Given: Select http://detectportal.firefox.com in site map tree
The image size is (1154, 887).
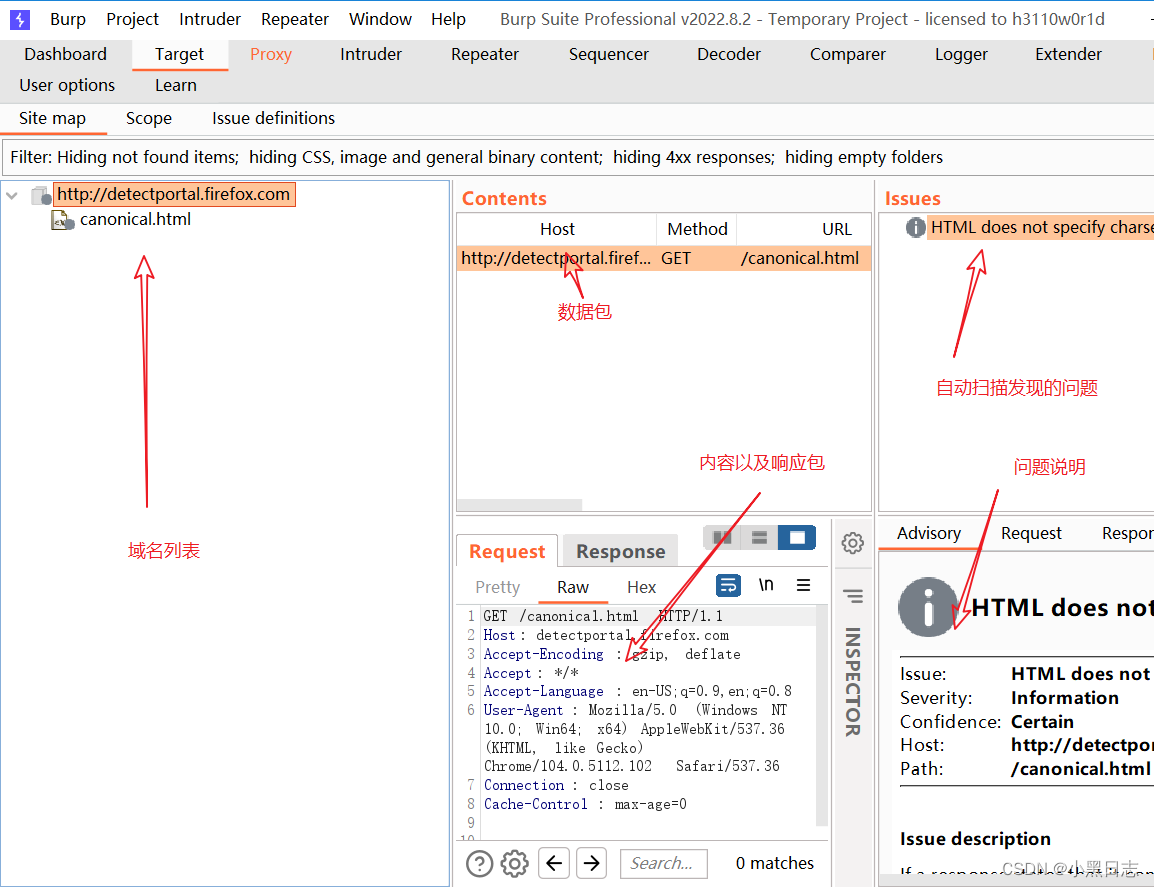Looking at the screenshot, I should point(174,194).
